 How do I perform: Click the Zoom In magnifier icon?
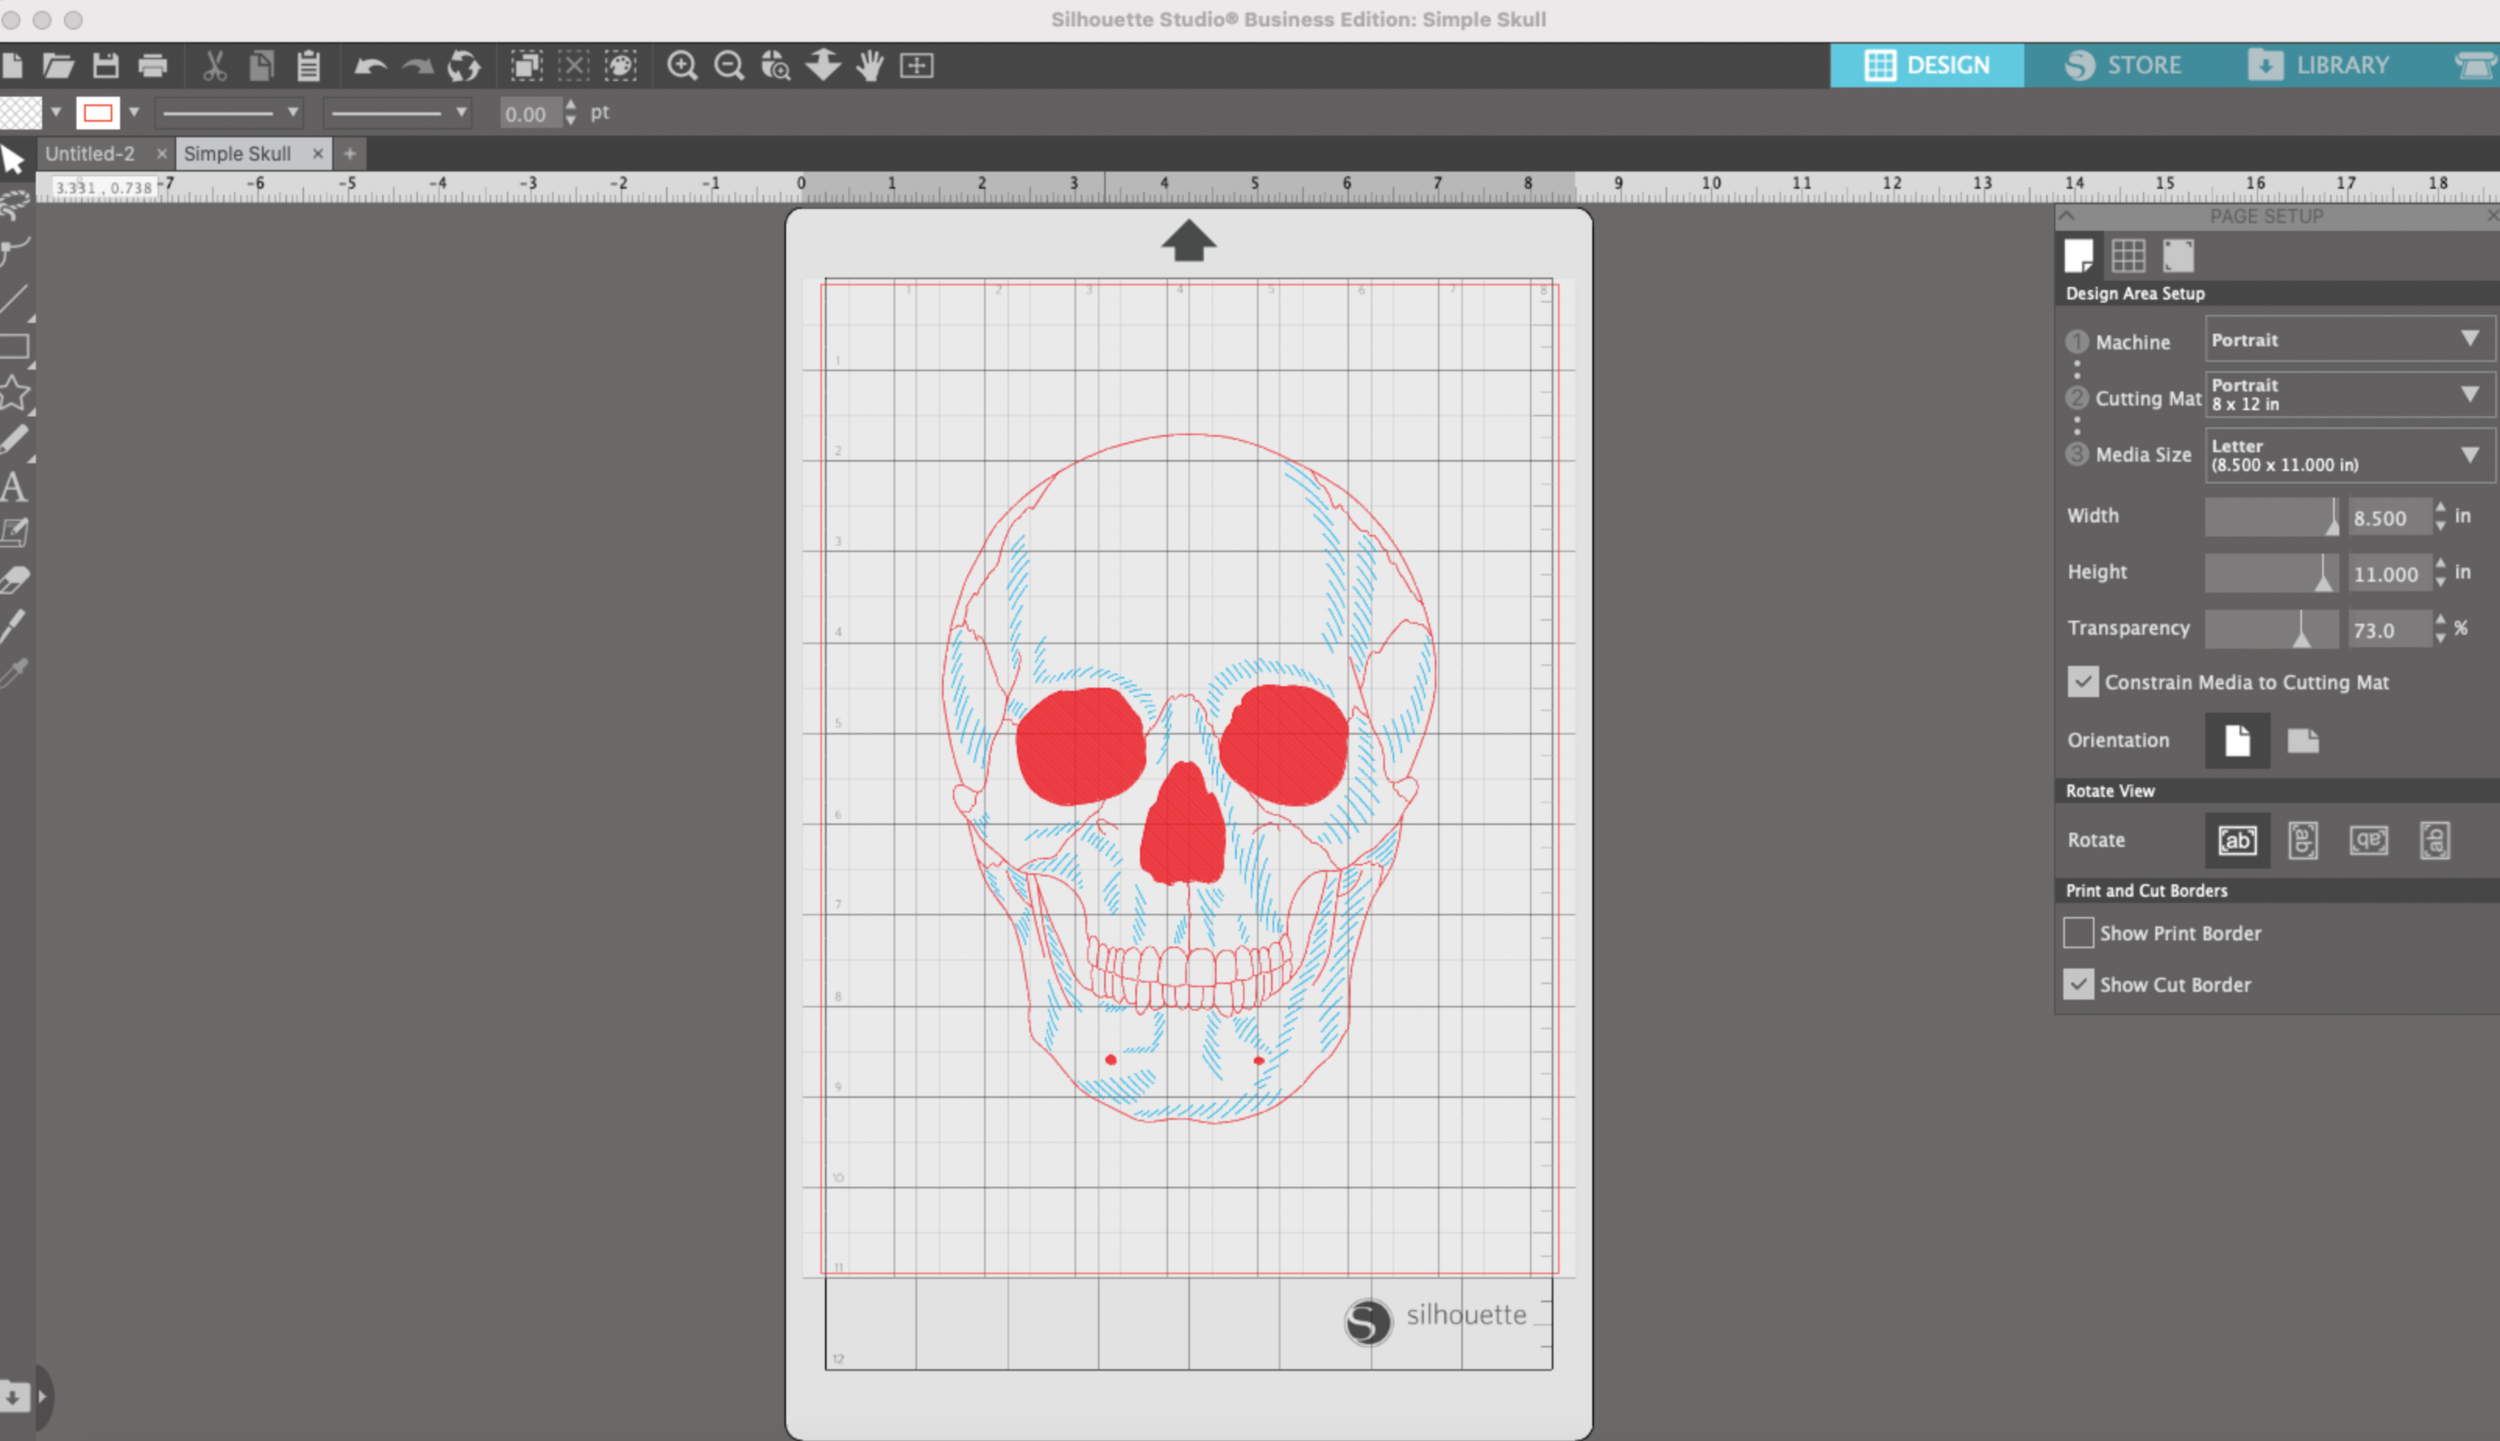[x=682, y=66]
